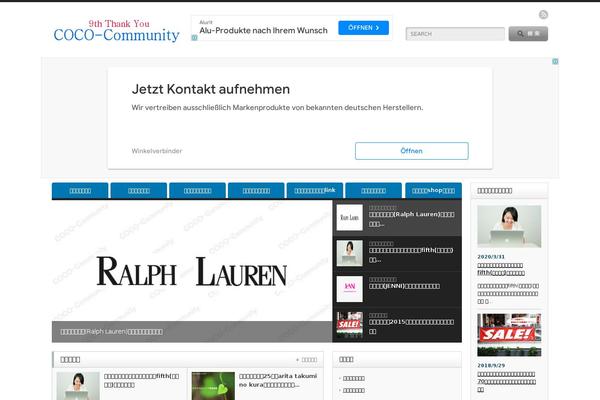This screenshot has width=600, height=400.
Task: Select the JENNI logo thumbnail in slider list
Action: tap(349, 289)
